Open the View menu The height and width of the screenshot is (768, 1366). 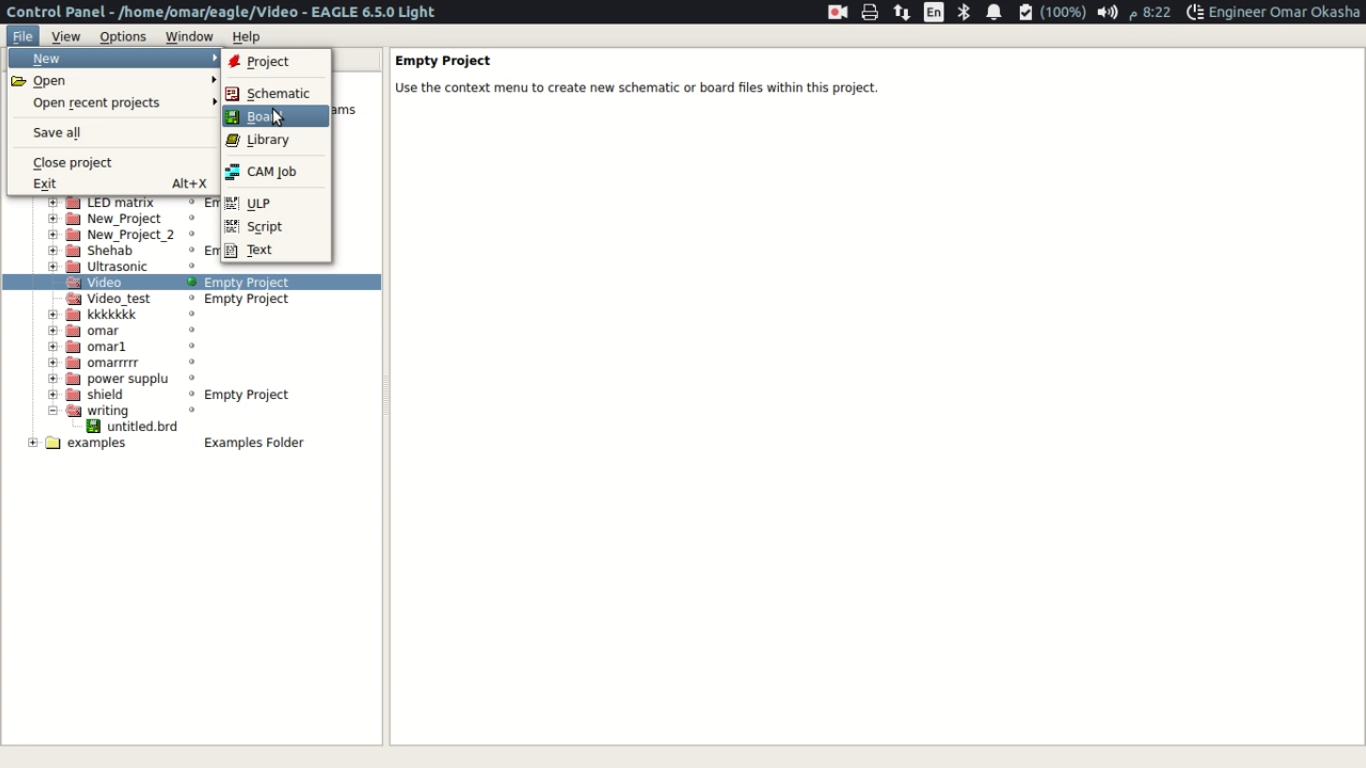click(66, 37)
